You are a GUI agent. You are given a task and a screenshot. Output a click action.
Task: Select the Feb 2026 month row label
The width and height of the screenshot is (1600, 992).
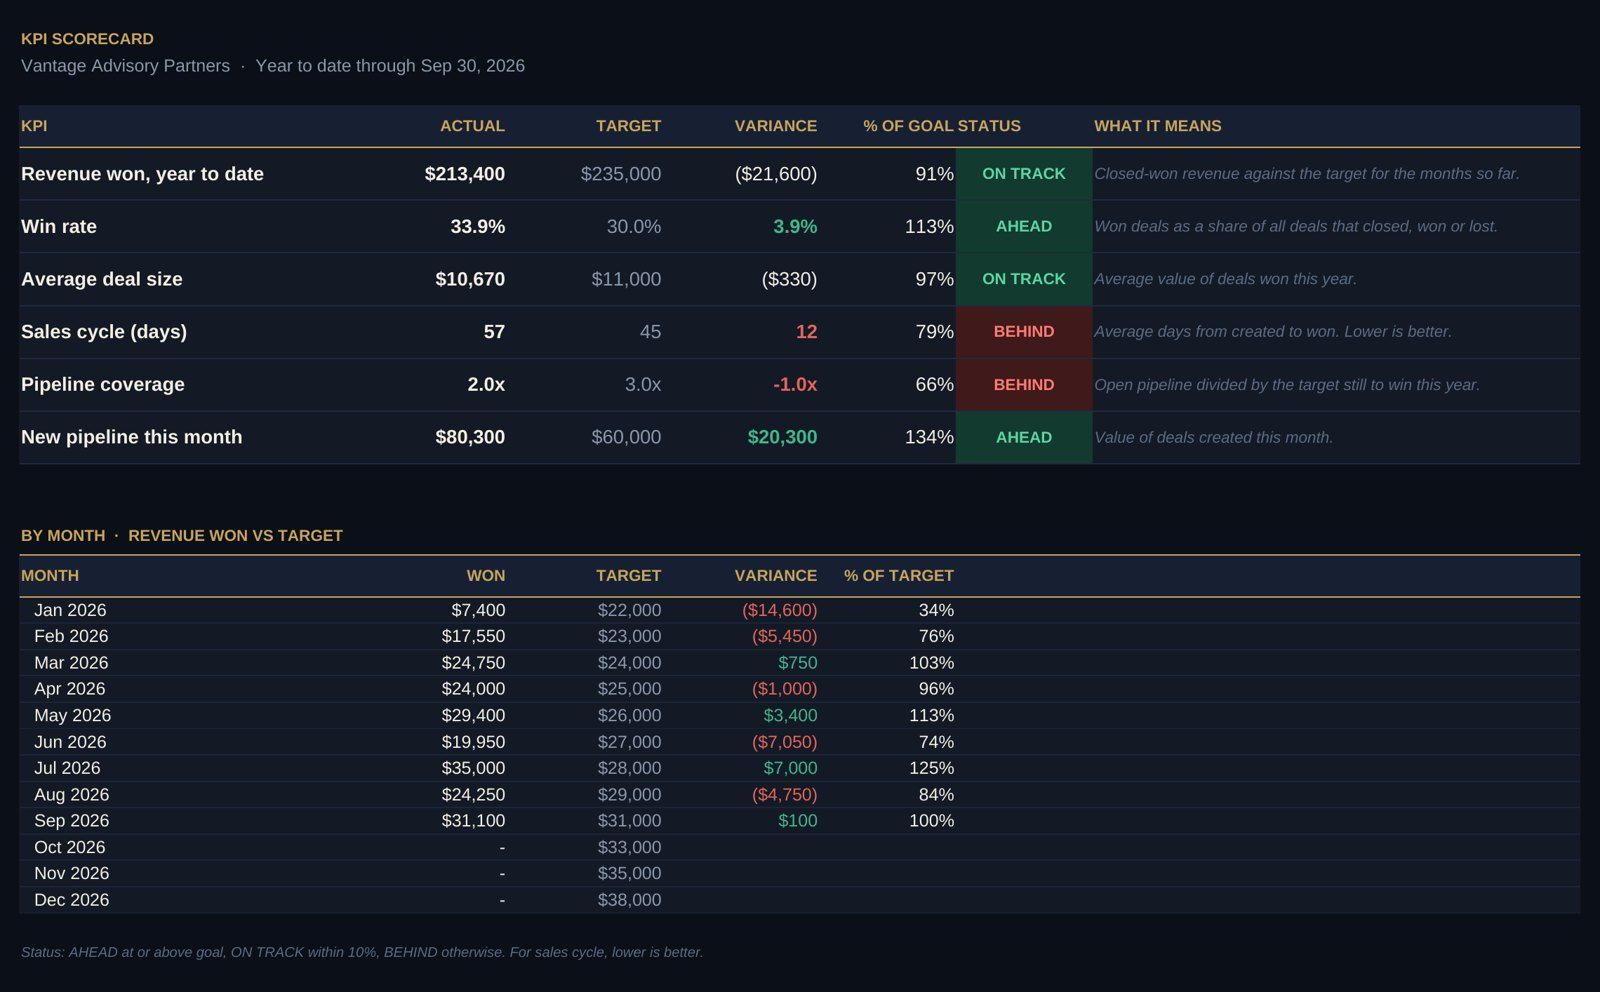pyautogui.click(x=71, y=636)
